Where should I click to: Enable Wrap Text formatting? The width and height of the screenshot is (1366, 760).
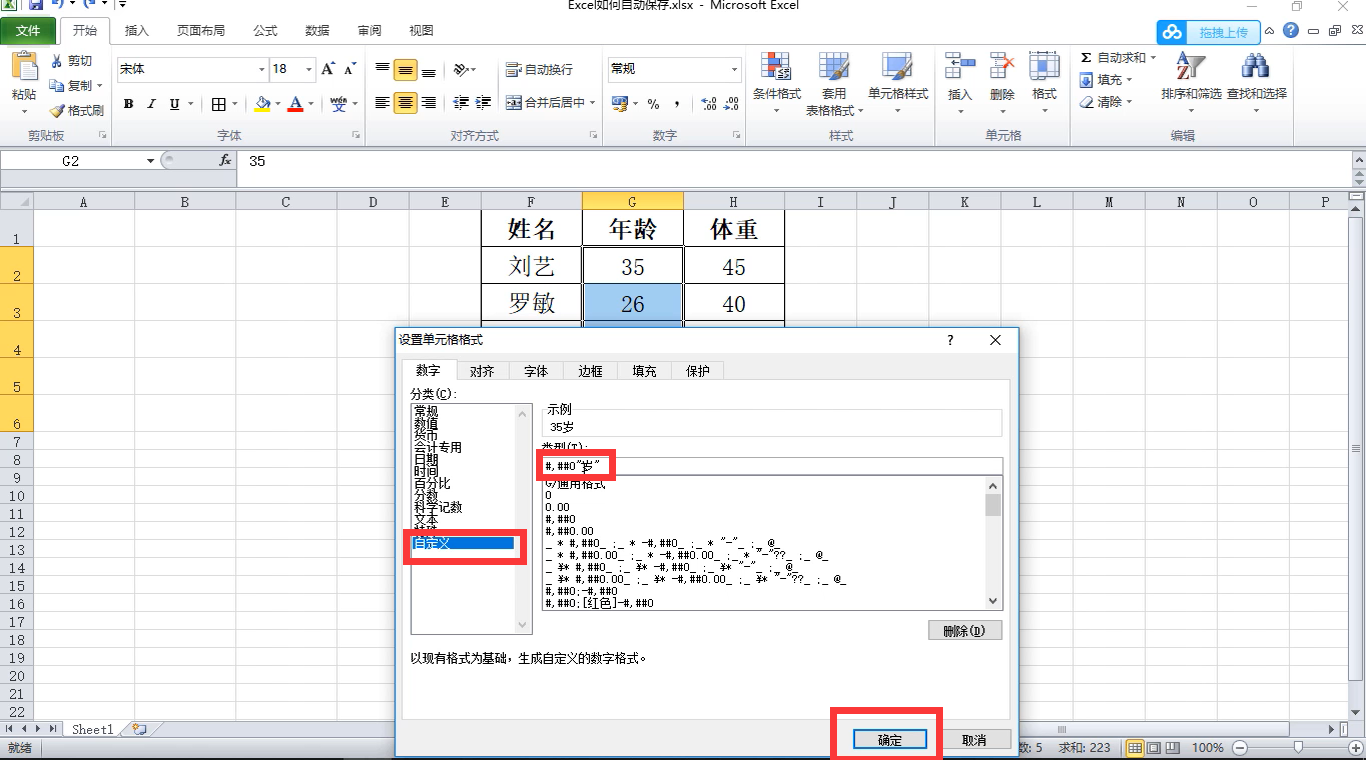click(x=537, y=69)
